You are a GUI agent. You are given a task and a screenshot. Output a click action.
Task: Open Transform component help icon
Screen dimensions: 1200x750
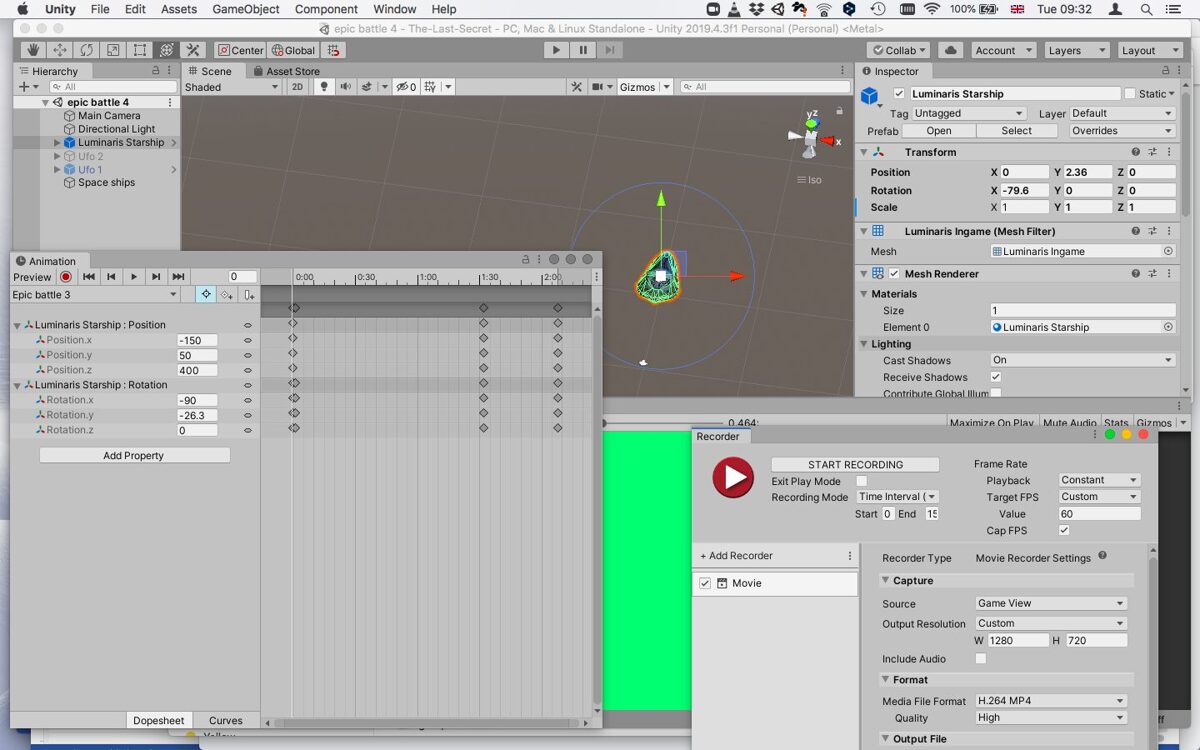pos(1136,152)
